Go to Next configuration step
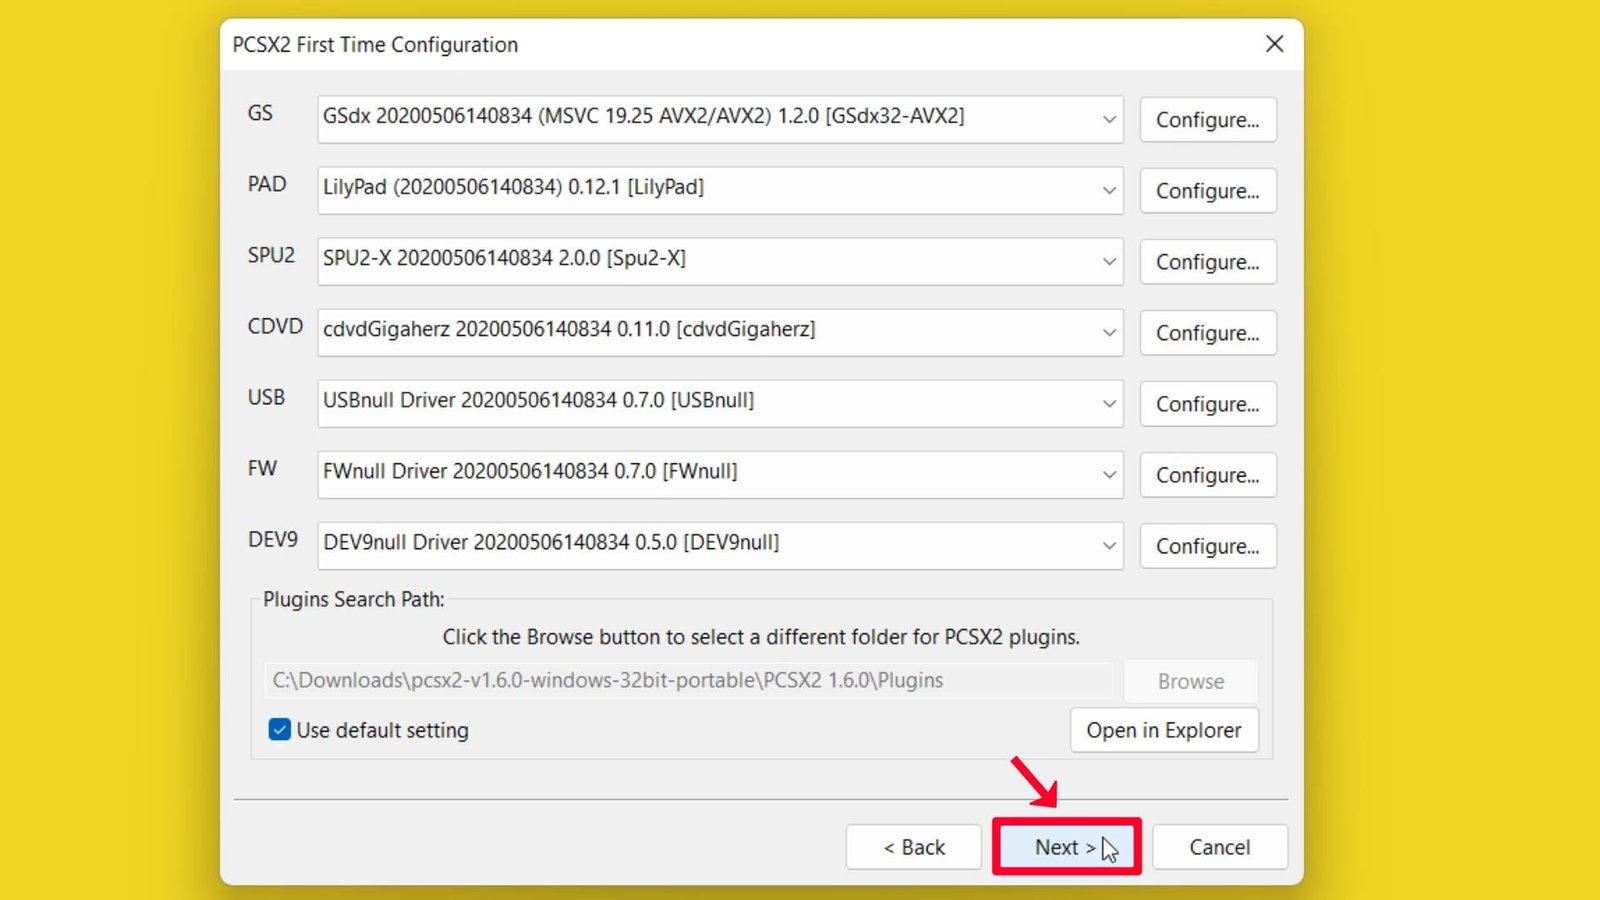Viewport: 1600px width, 900px height. [x=1066, y=847]
